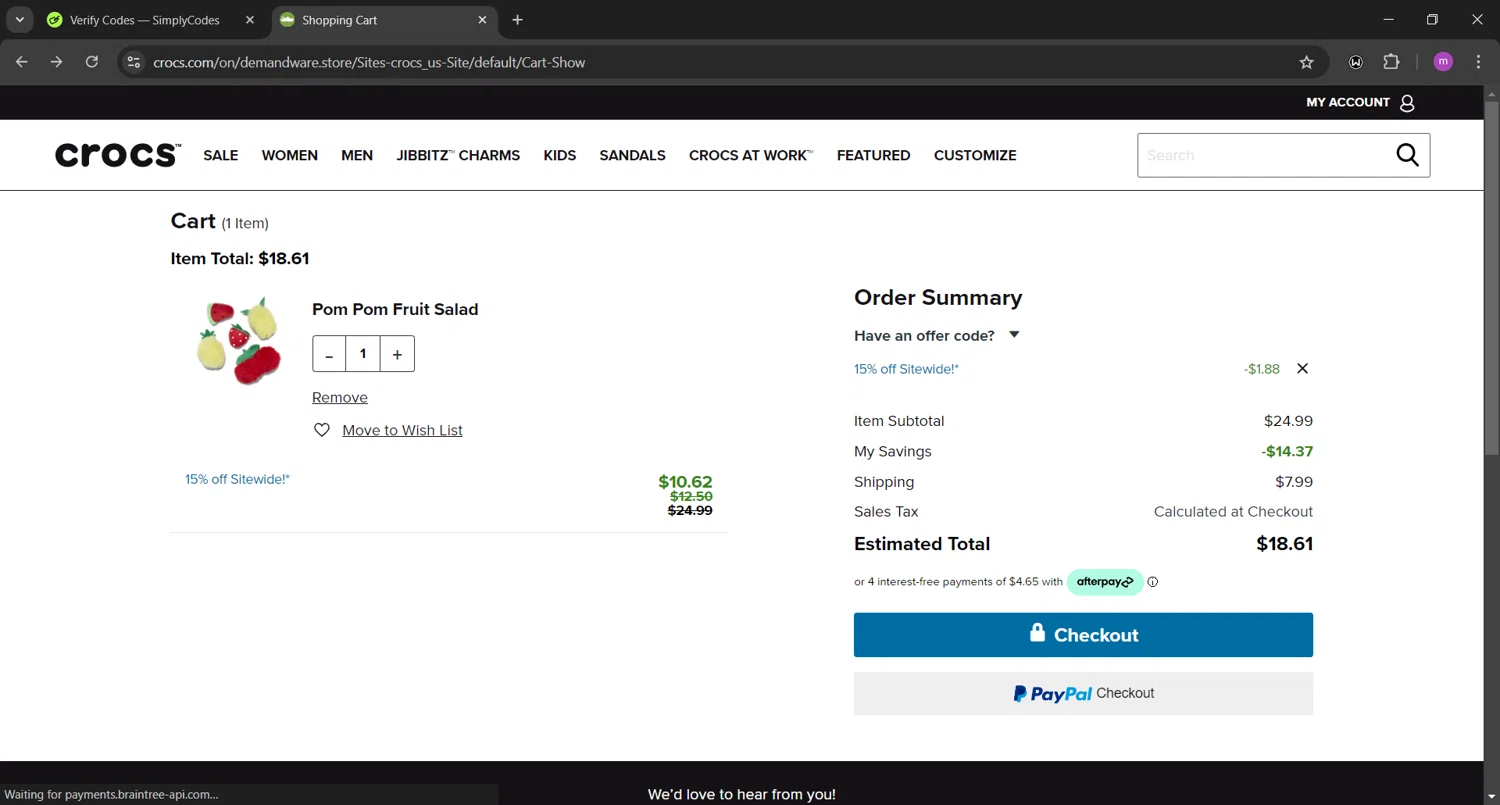Screen dimensions: 1500x805
Task: View site information icon in address bar
Action: (133, 62)
